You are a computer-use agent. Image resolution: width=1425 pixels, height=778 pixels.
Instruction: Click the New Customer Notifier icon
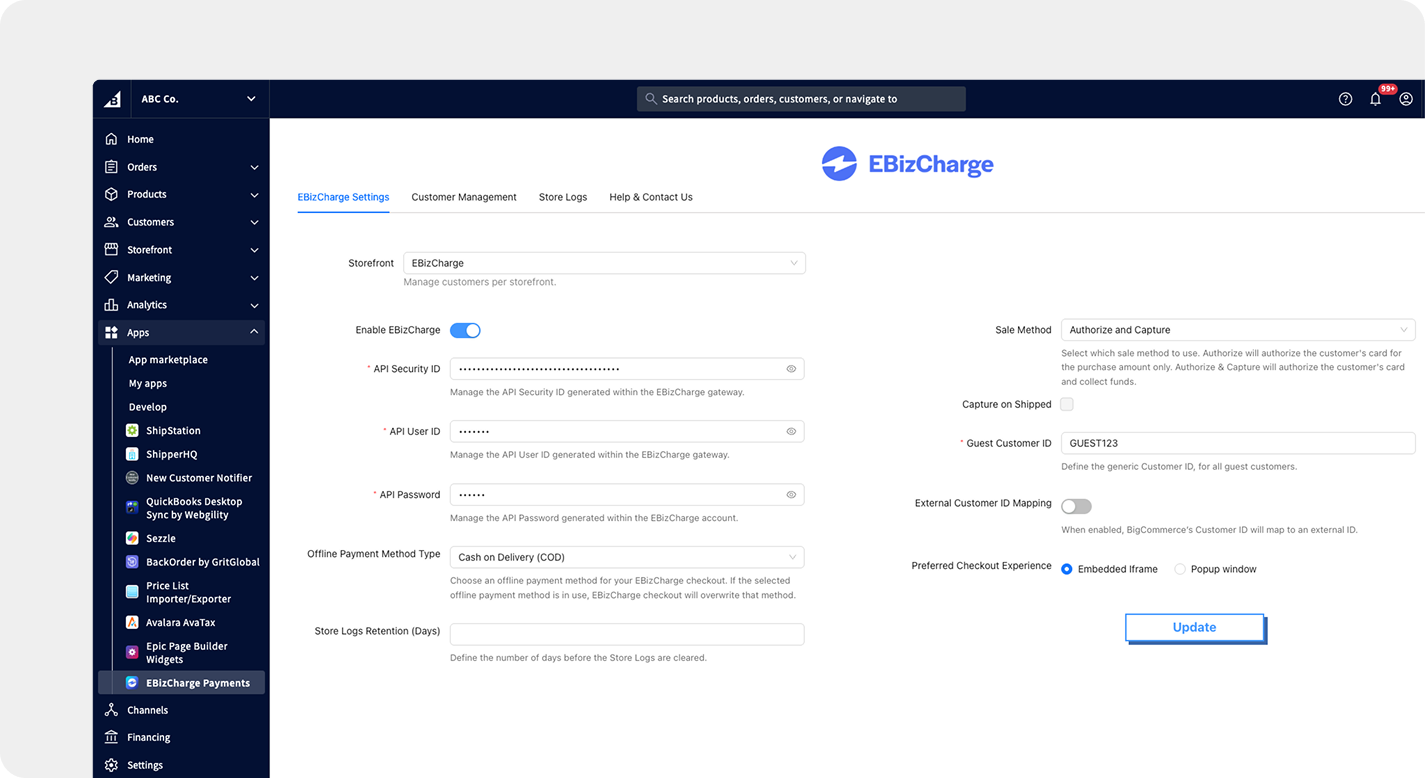[x=132, y=478]
